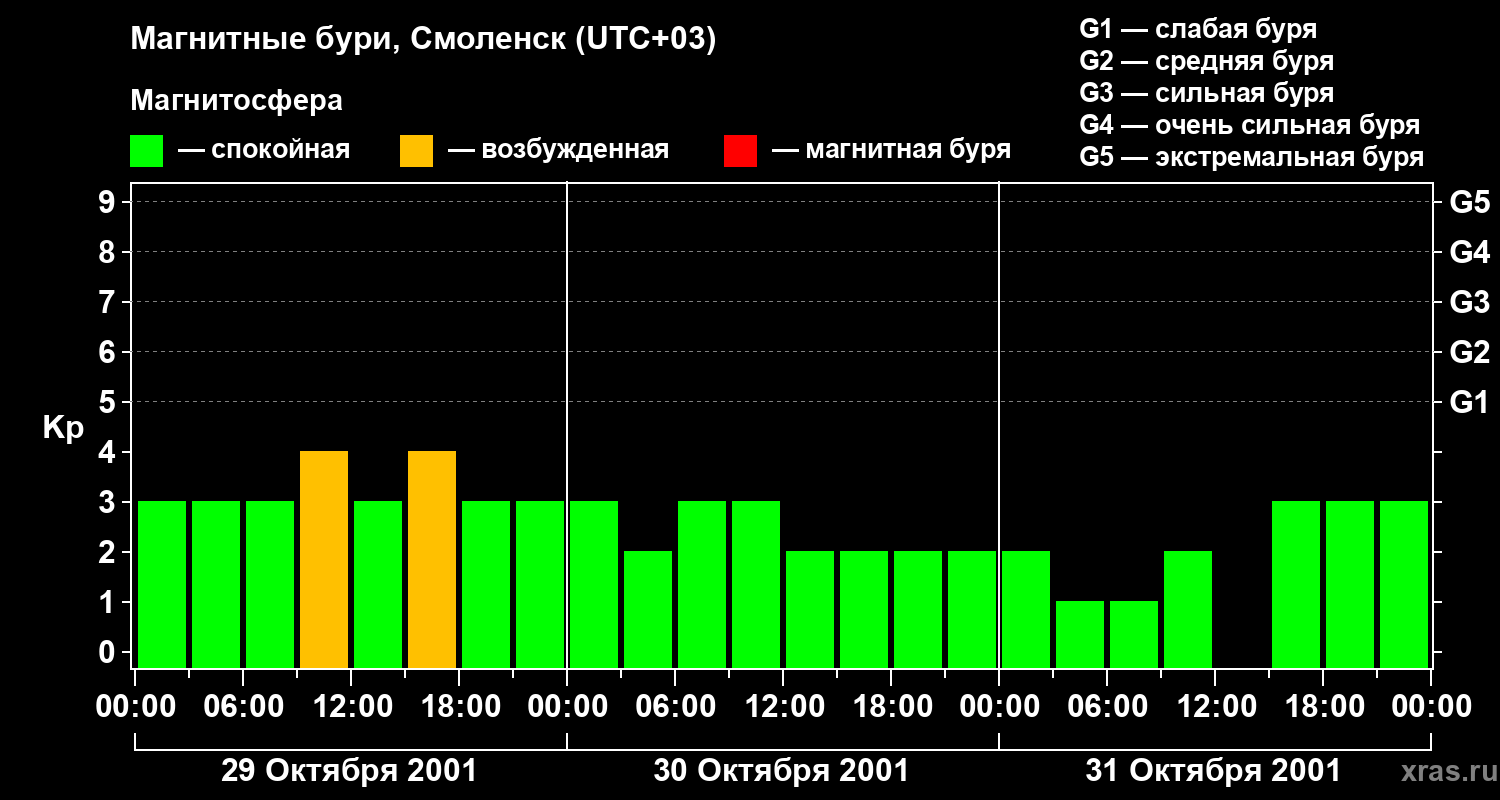1500x800 pixels.
Task: Click the Kp 1 bar at 03:00 on 31 October
Action: point(1080,634)
